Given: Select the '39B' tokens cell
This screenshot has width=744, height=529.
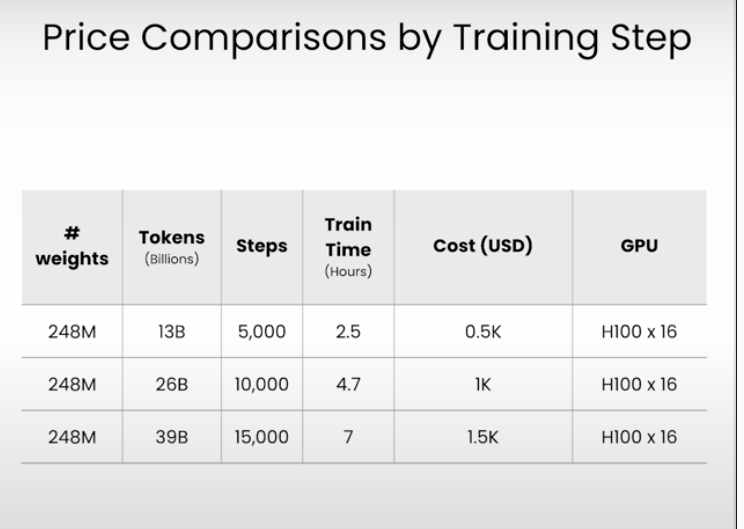Looking at the screenshot, I should tap(172, 437).
